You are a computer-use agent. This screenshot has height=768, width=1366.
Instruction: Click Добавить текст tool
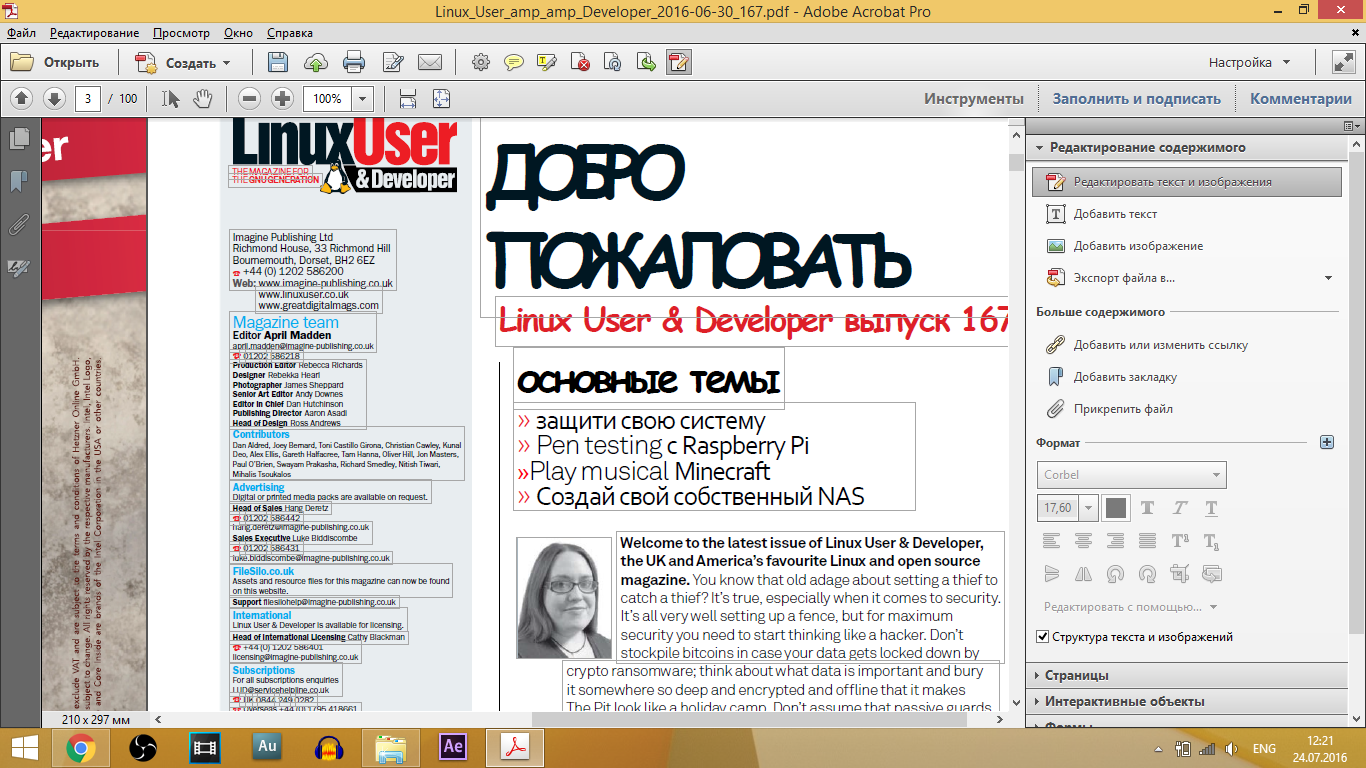[x=1115, y=214]
